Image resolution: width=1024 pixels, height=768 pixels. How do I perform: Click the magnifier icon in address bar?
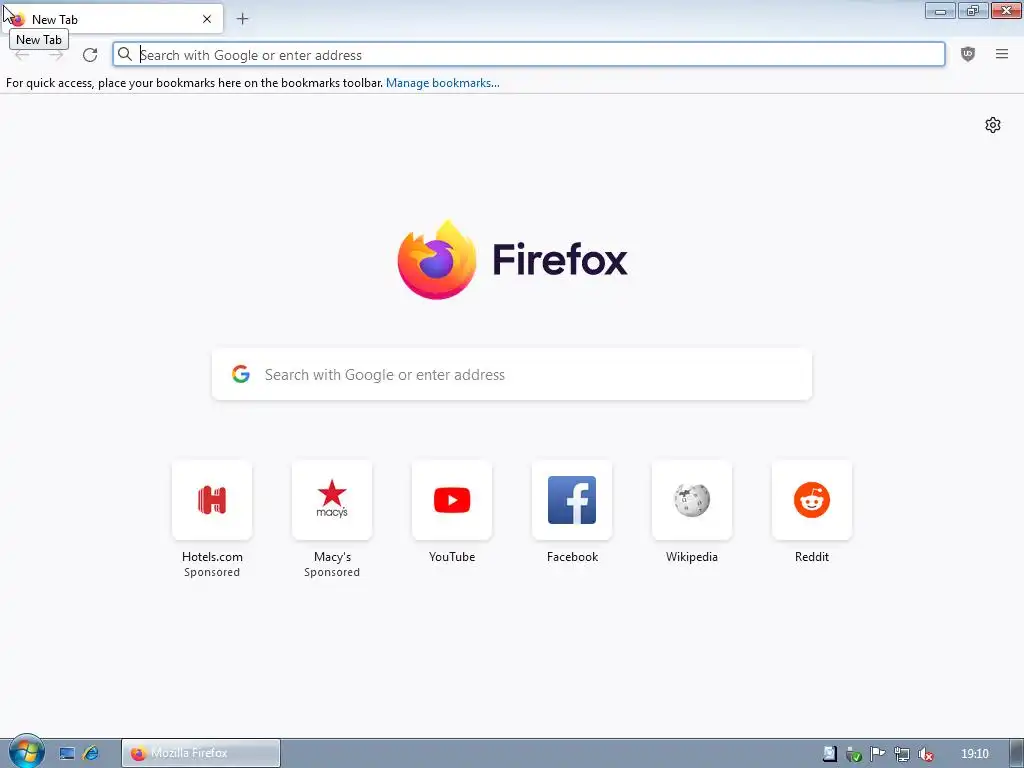(x=125, y=55)
